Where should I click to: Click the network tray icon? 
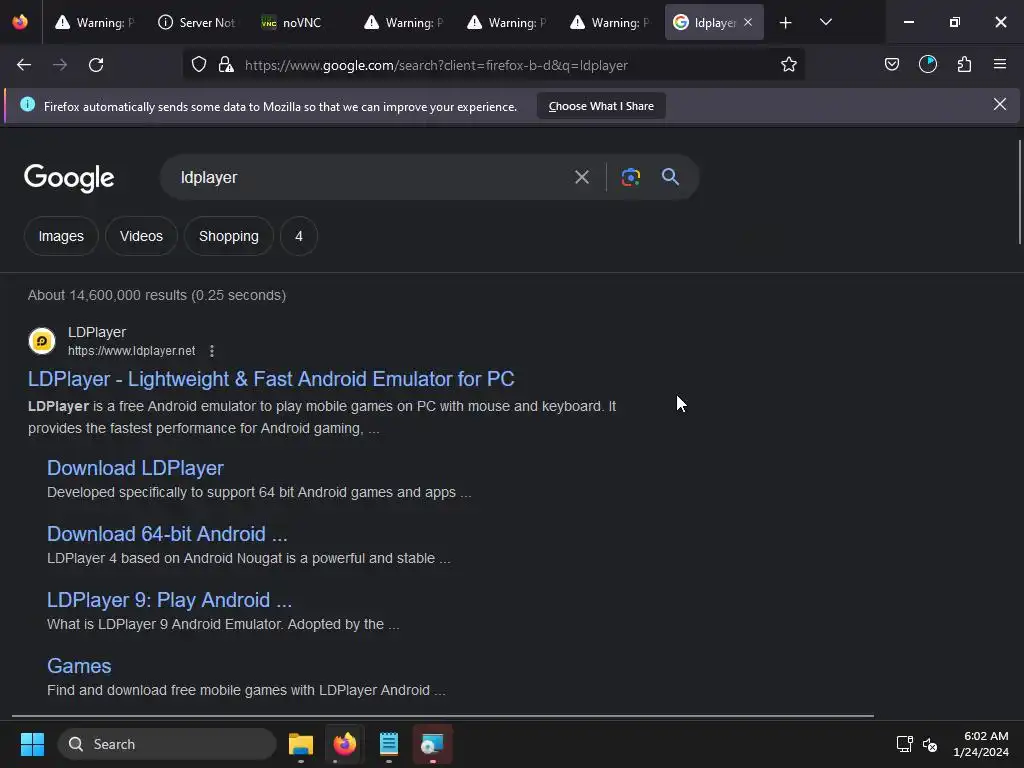[x=904, y=744]
